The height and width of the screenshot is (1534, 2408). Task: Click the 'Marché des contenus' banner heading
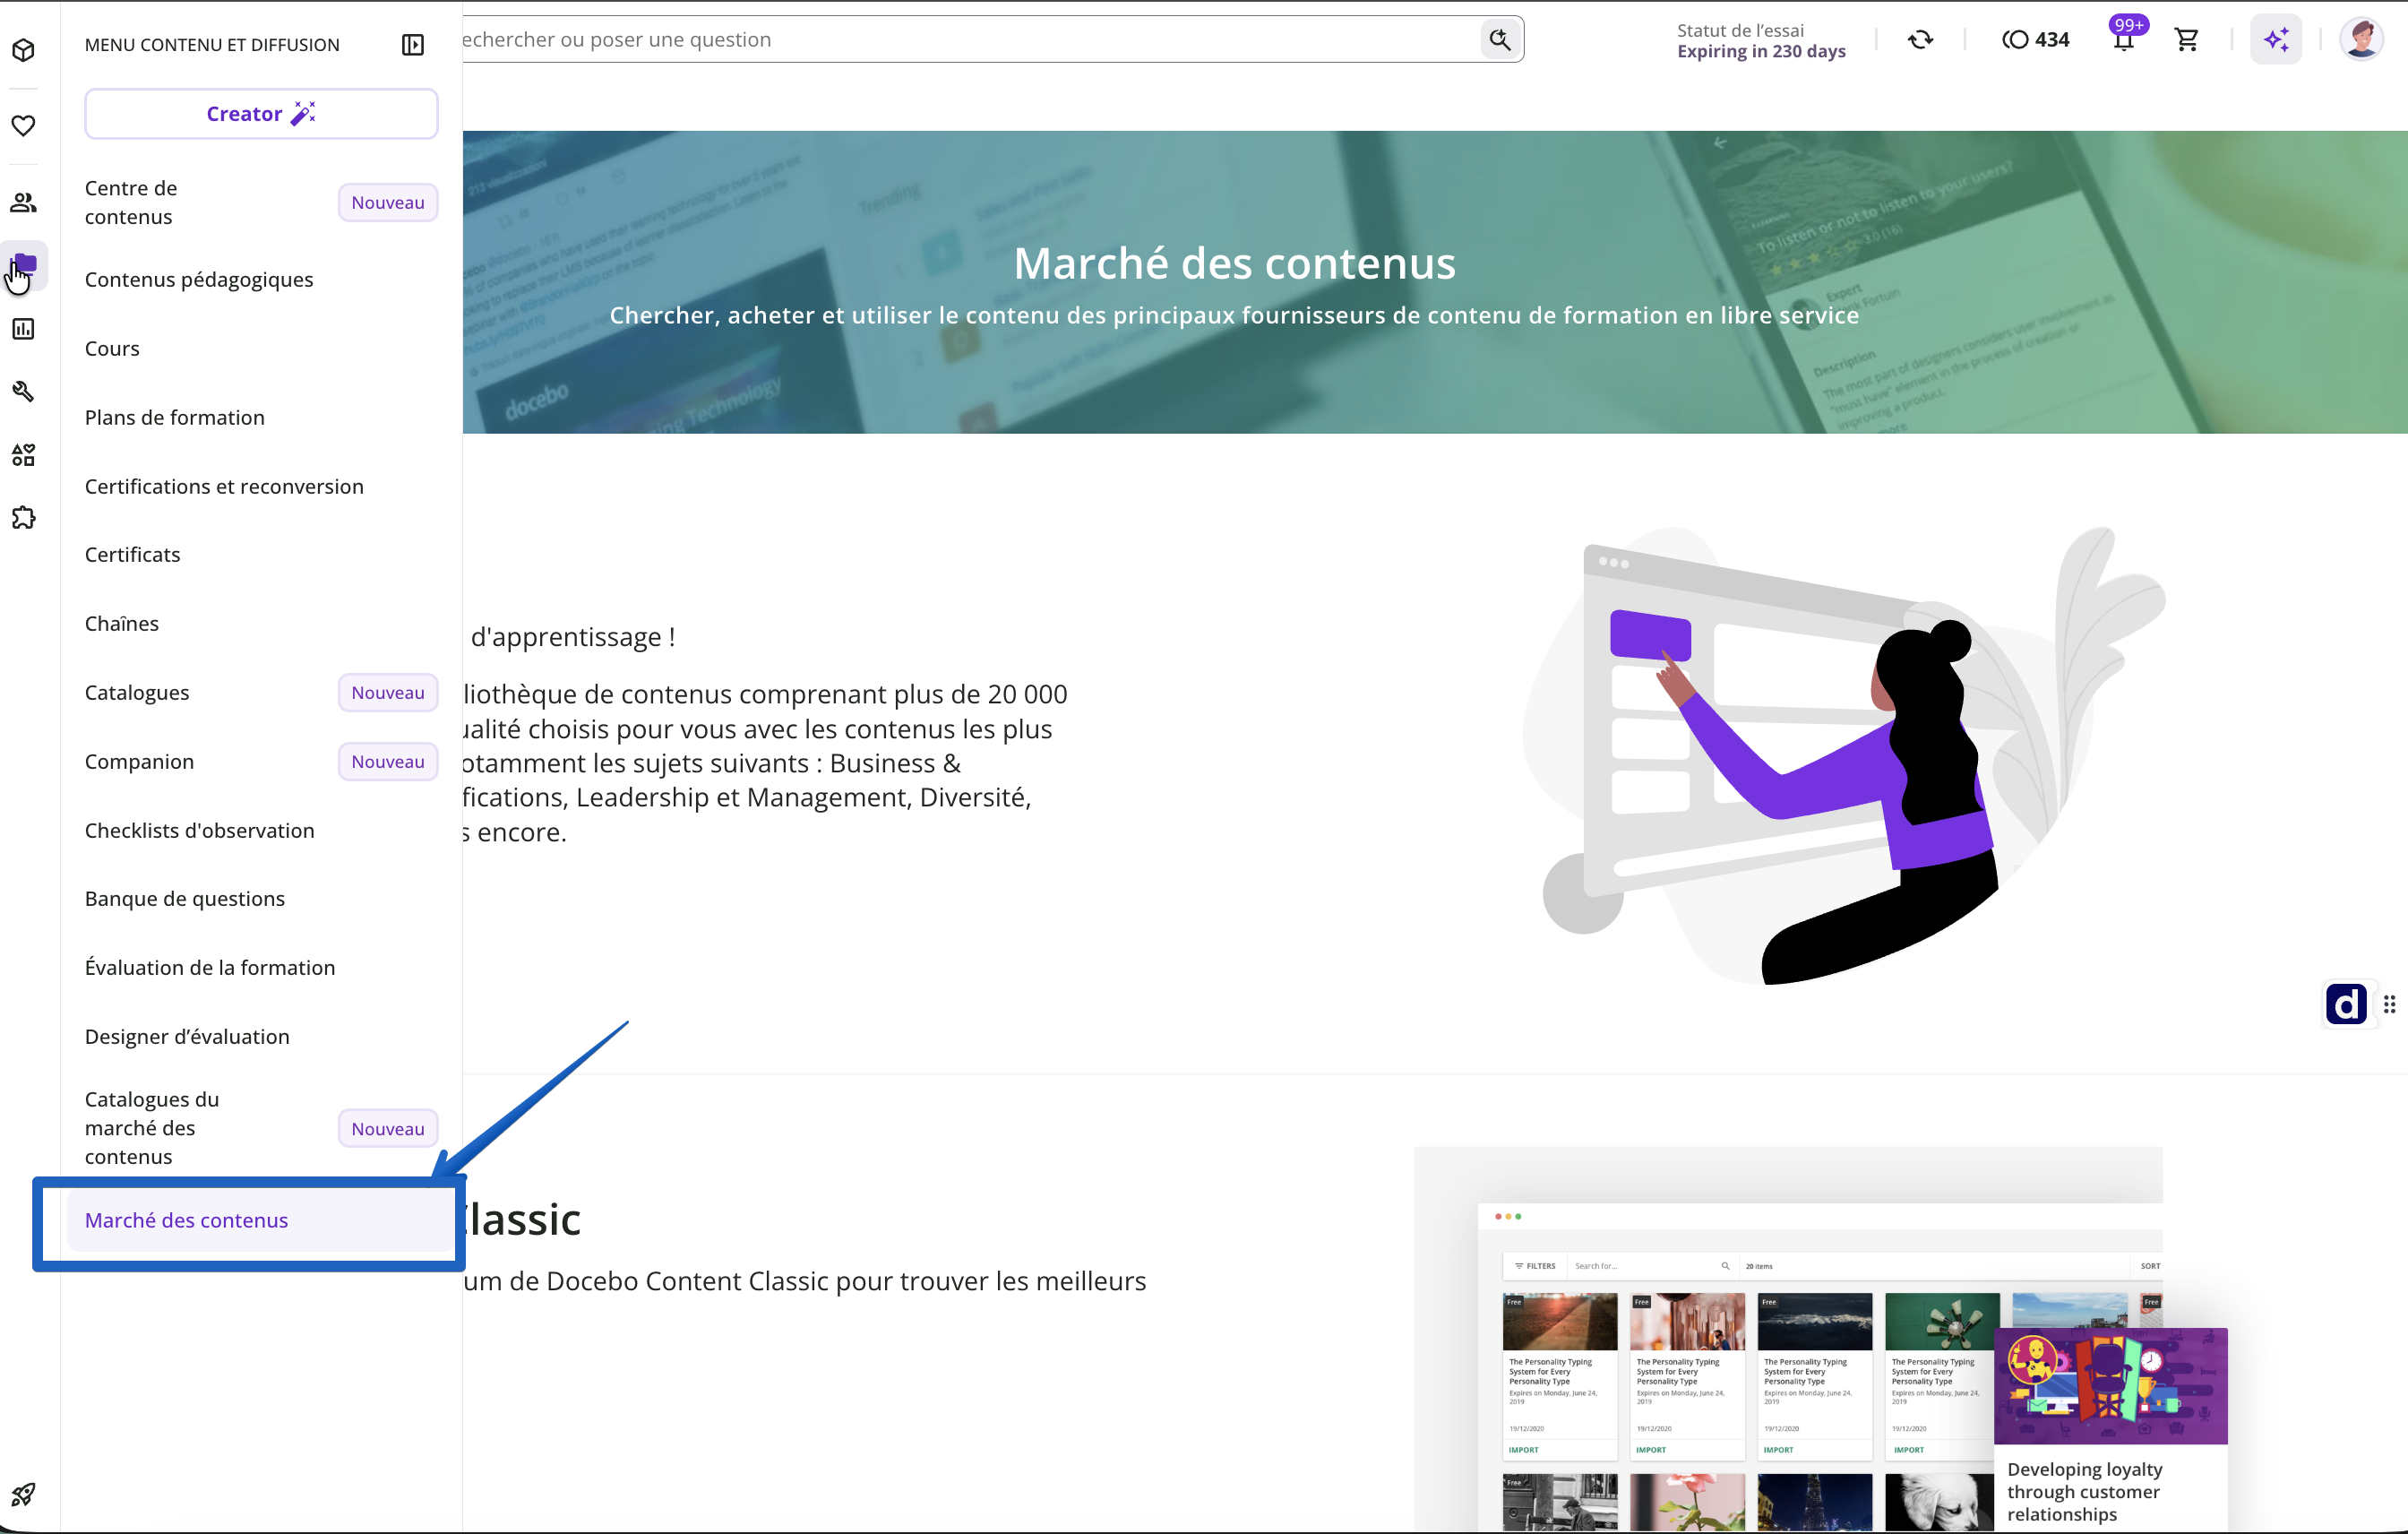pyautogui.click(x=1234, y=263)
